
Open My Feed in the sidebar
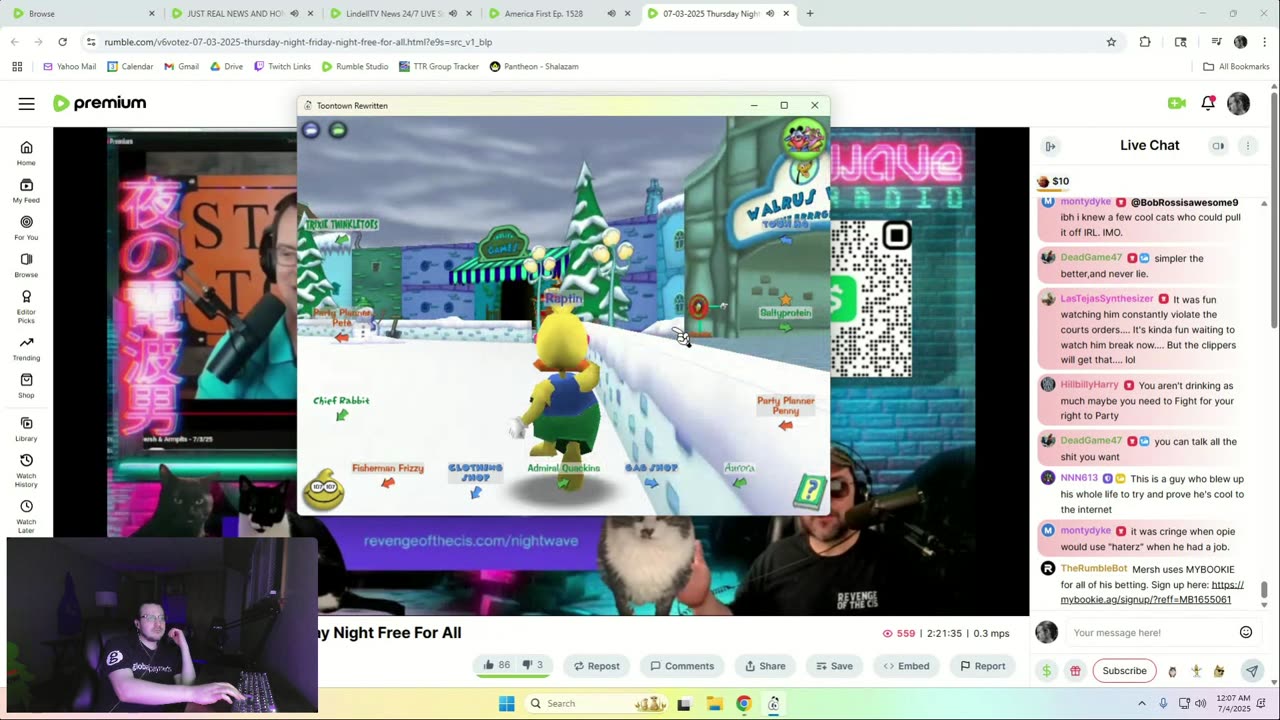tap(26, 191)
